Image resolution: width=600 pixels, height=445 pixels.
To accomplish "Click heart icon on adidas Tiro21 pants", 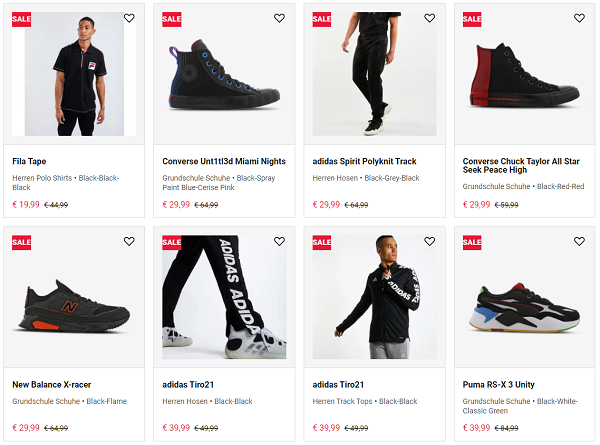I will tap(279, 242).
